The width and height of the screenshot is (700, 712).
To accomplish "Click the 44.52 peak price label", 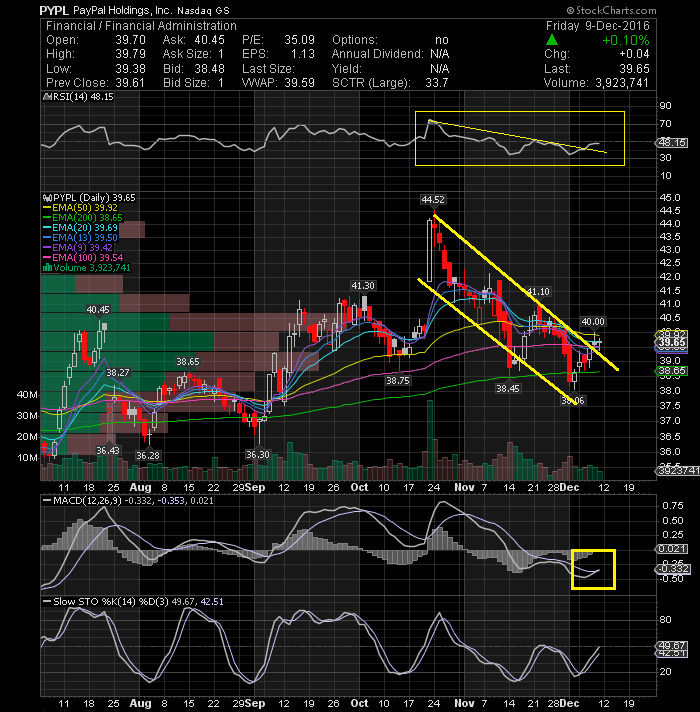I will click(433, 200).
